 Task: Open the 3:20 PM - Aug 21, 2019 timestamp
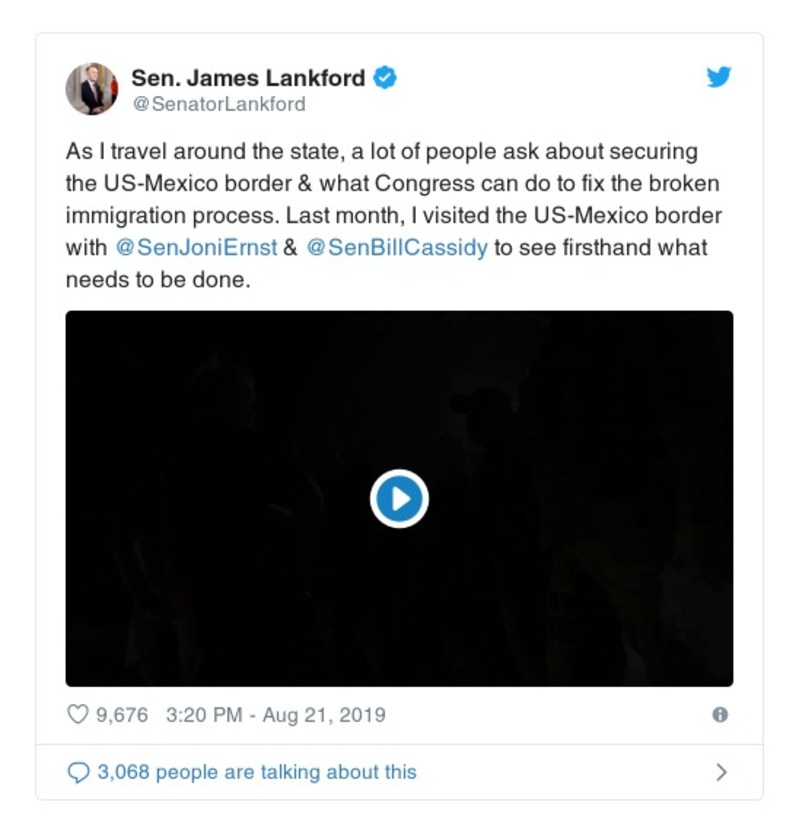coord(275,715)
